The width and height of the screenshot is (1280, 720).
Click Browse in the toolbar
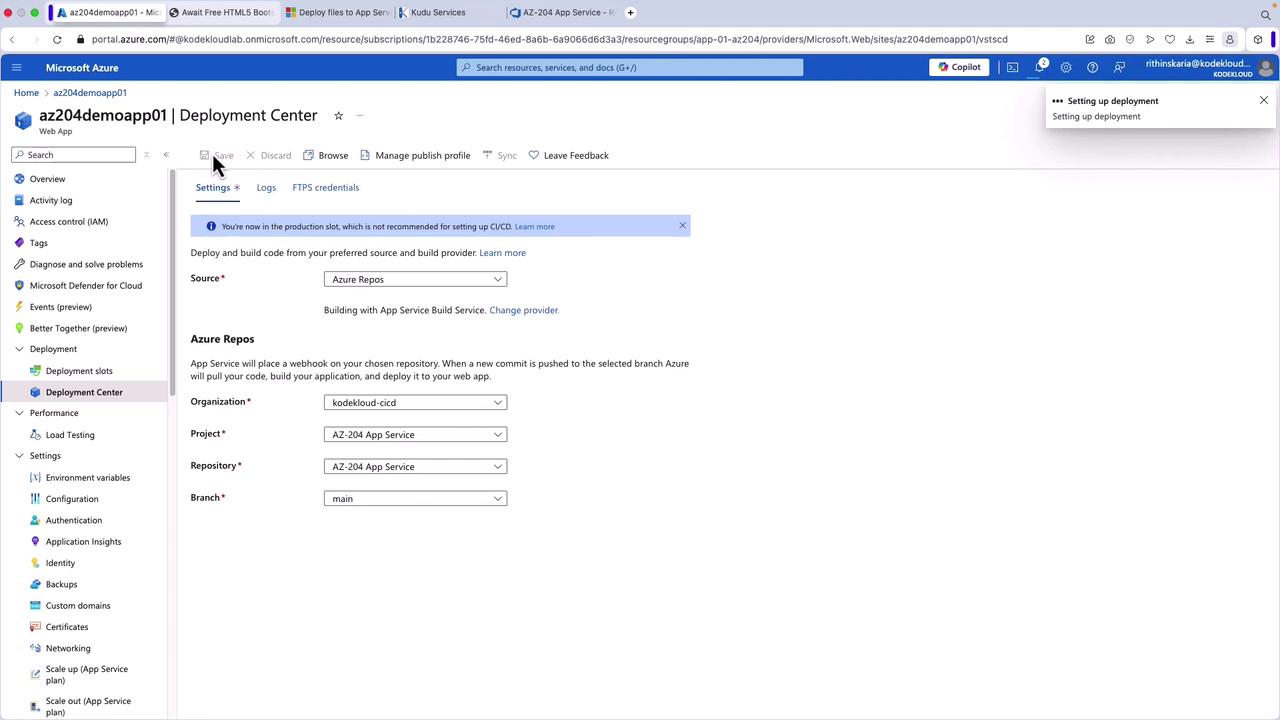[326, 155]
